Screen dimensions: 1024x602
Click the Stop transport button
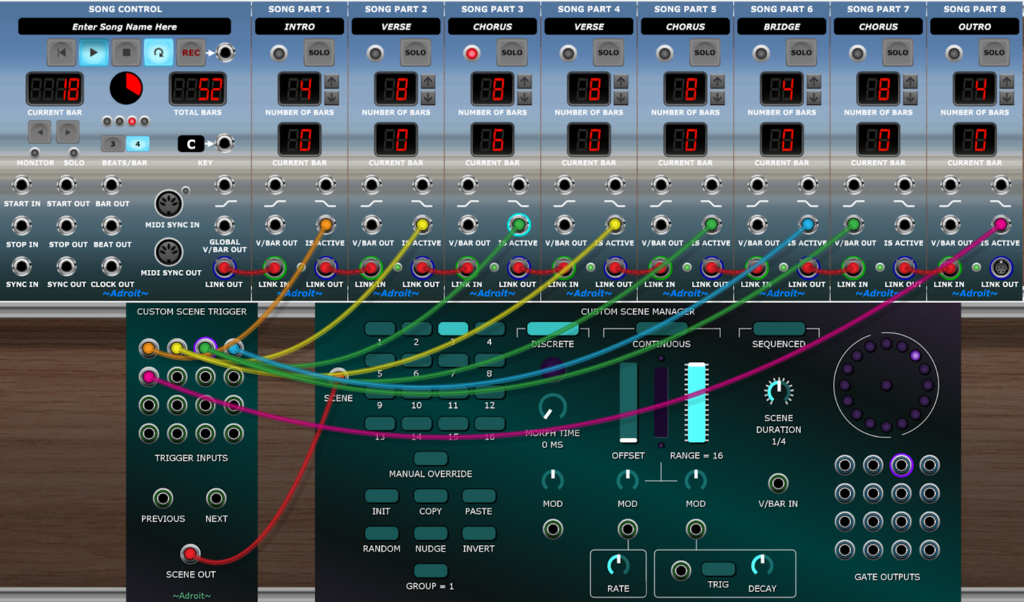(126, 52)
